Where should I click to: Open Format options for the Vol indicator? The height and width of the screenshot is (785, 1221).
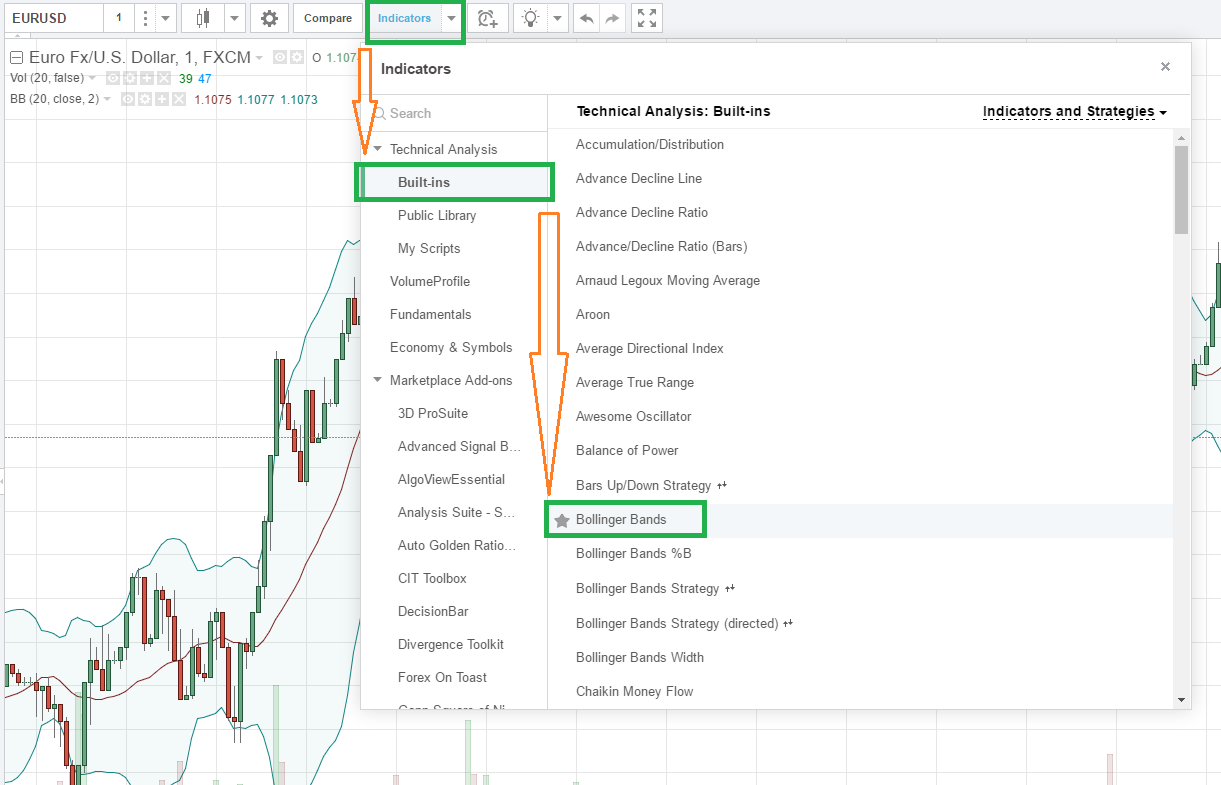click(147, 78)
